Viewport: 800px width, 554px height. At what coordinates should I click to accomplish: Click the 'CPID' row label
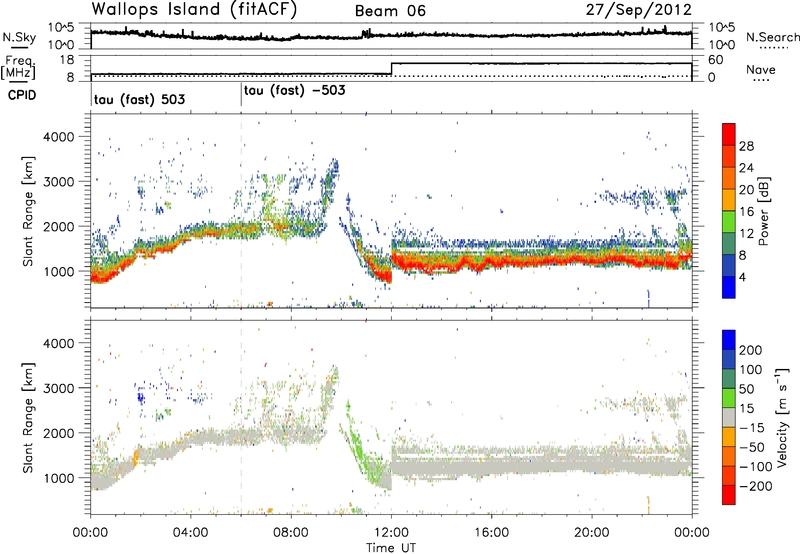(22, 95)
